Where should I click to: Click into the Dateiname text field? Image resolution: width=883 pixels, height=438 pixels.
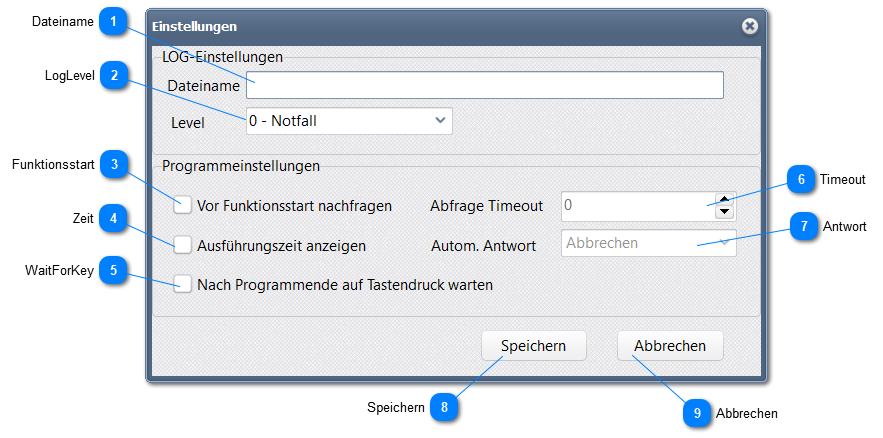pos(485,85)
